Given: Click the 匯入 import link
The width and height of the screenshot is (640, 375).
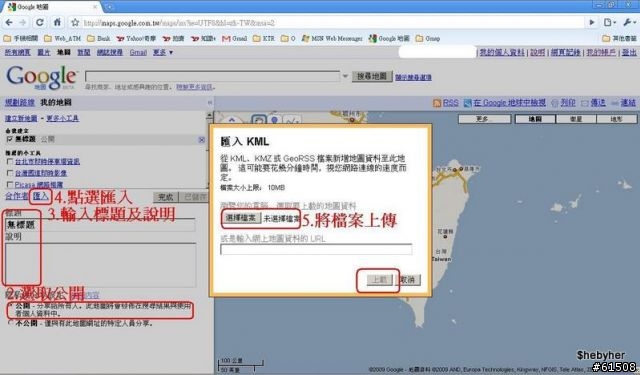Looking at the screenshot, I should tap(40, 196).
